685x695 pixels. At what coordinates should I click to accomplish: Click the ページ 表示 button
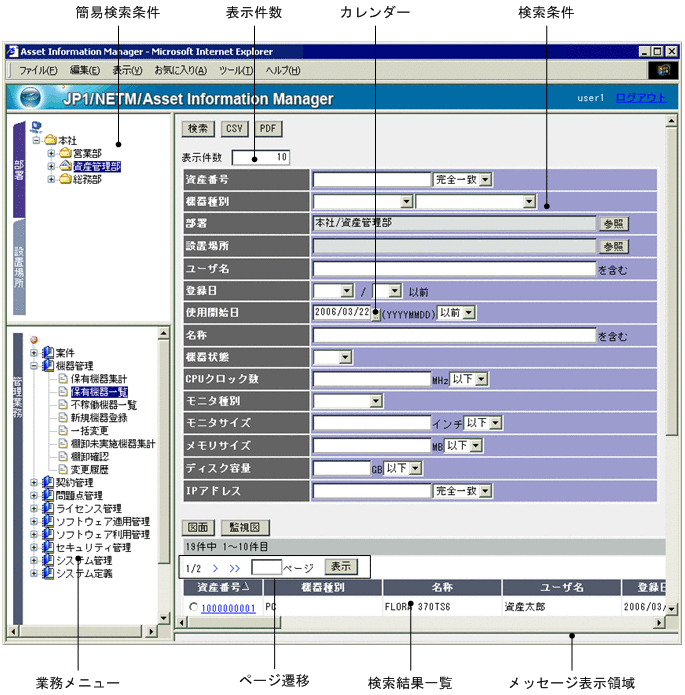point(341,566)
